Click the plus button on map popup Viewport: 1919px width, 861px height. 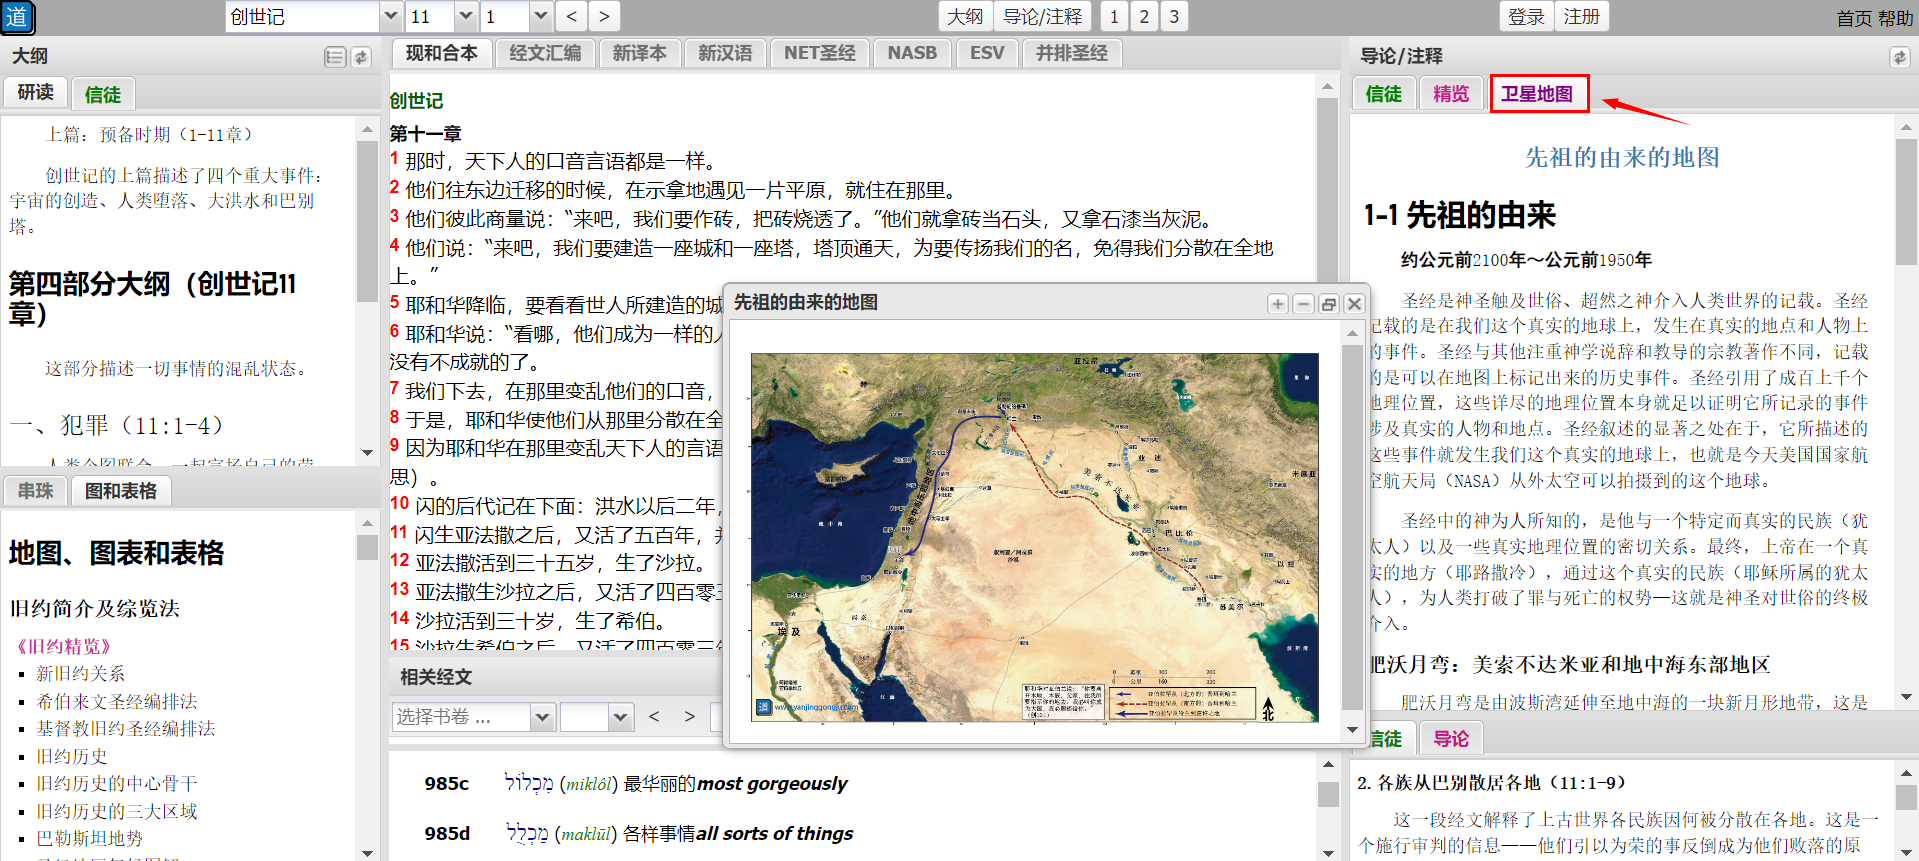(x=1277, y=304)
